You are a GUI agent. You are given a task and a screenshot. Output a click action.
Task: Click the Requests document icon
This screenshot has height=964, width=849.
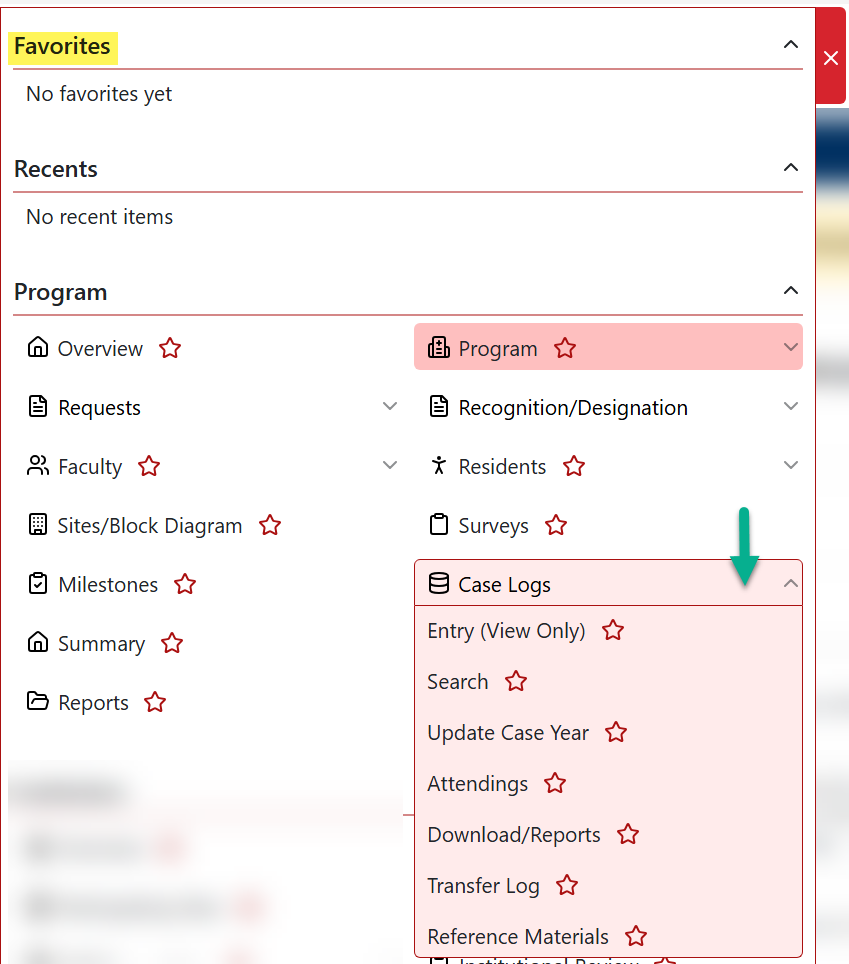38,406
